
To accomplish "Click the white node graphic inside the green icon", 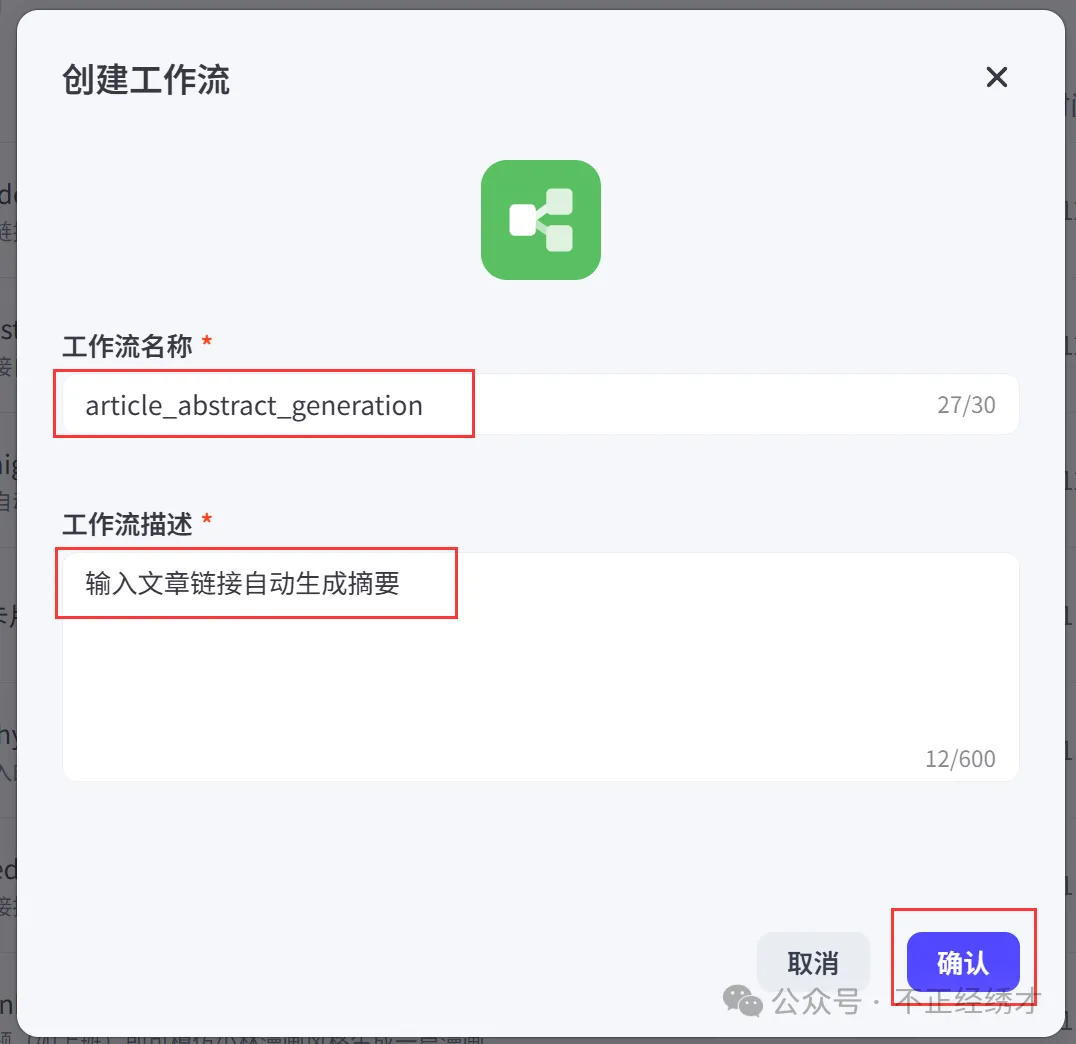I will pos(541,220).
